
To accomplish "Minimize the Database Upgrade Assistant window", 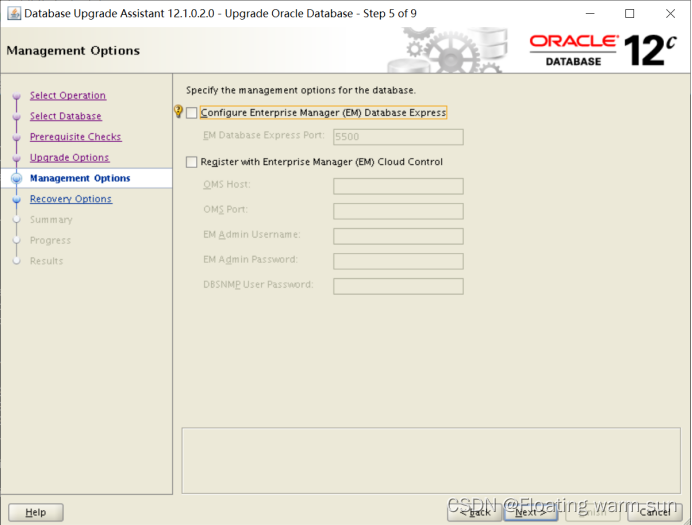I will pyautogui.click(x=590, y=14).
